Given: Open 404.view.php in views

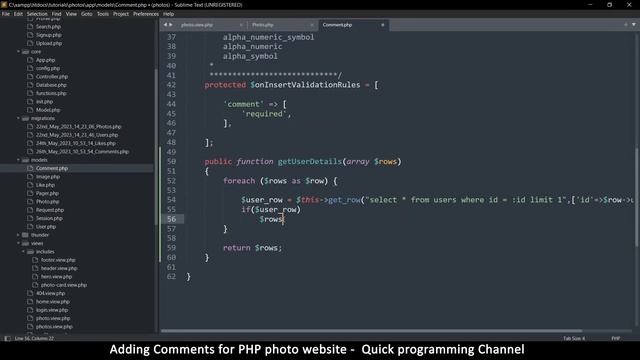Looking at the screenshot, I should [x=51, y=293].
